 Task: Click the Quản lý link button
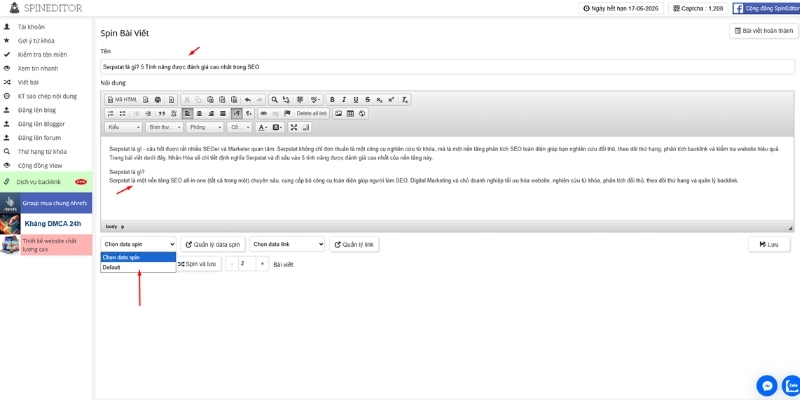[x=354, y=244]
